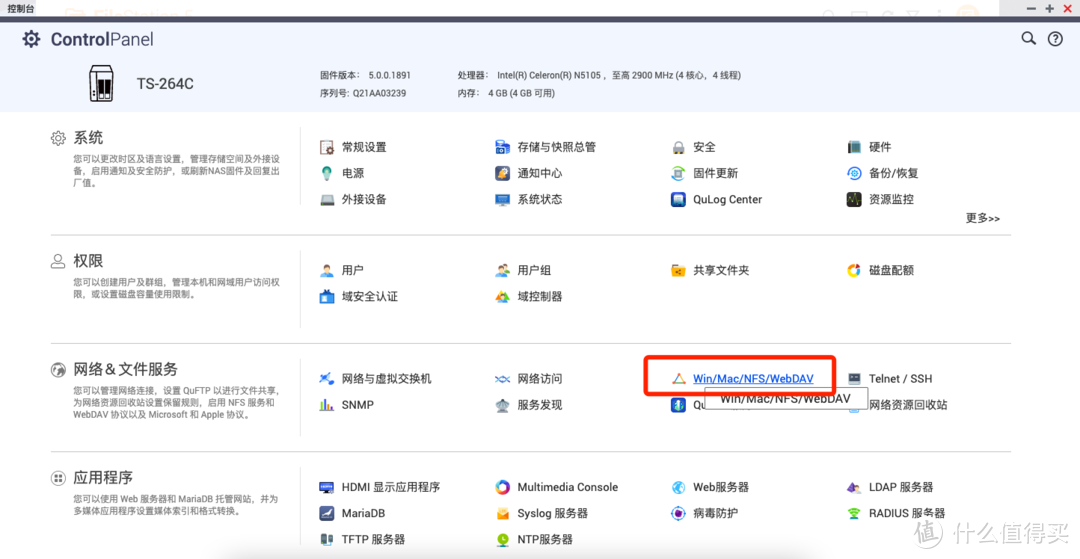This screenshot has width=1080, height=559.
Task: Click the Win/Mac/NFS/WebDAV link
Action: tap(753, 379)
